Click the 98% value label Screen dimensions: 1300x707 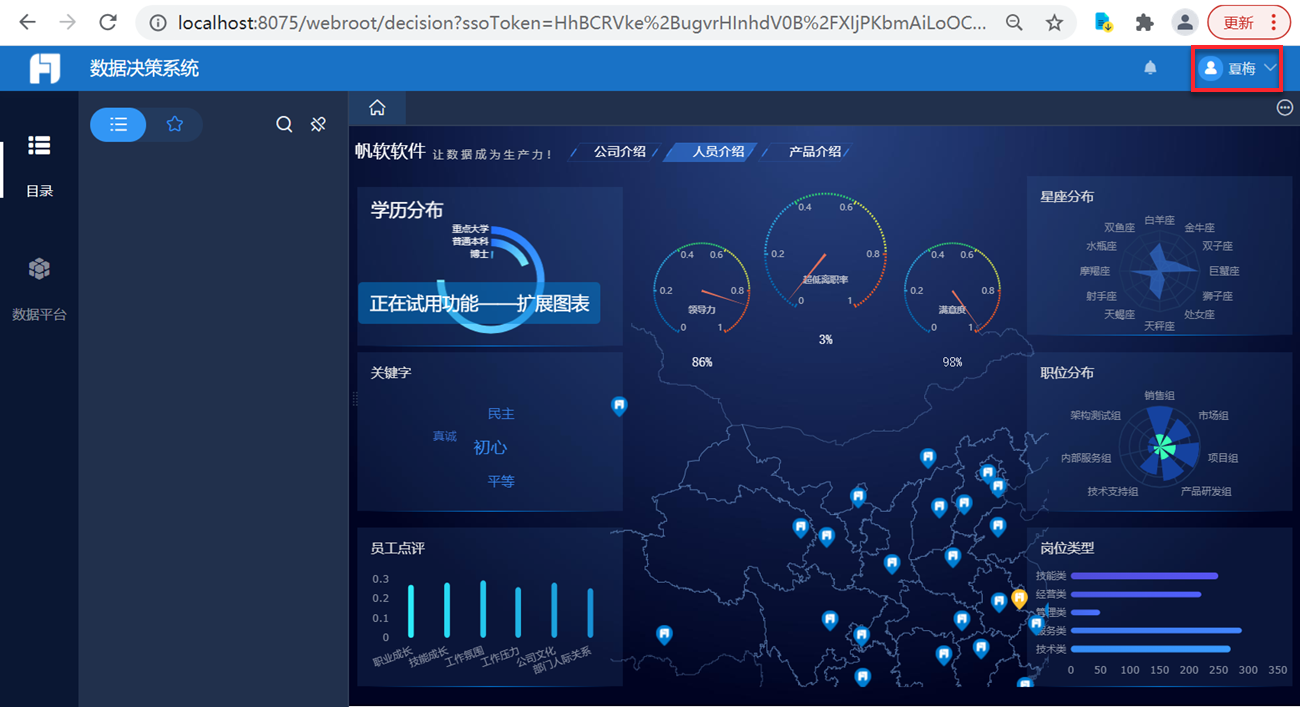tap(952, 362)
